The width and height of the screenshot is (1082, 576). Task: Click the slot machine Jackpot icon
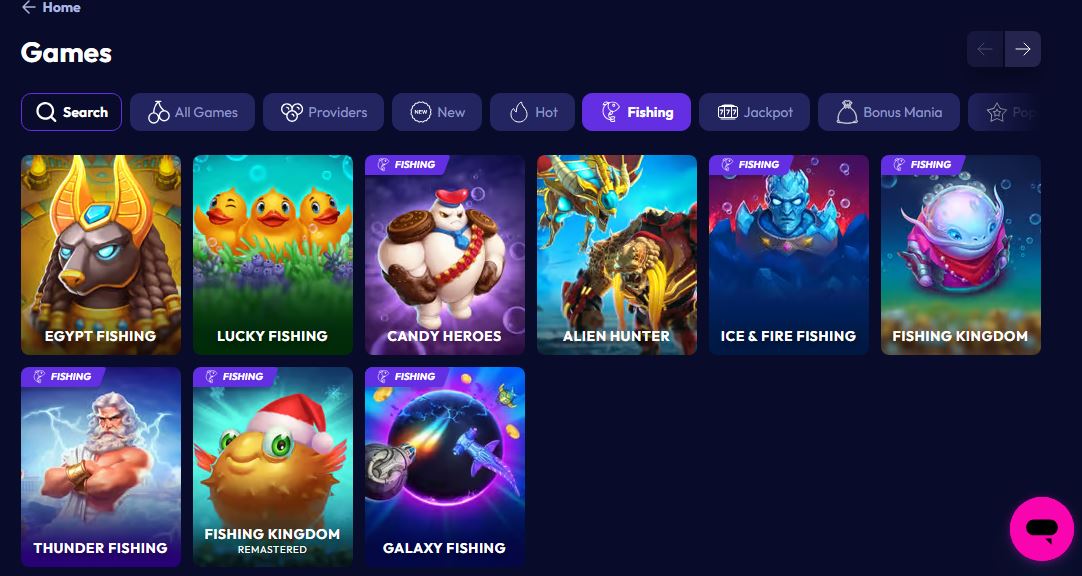pyautogui.click(x=727, y=112)
